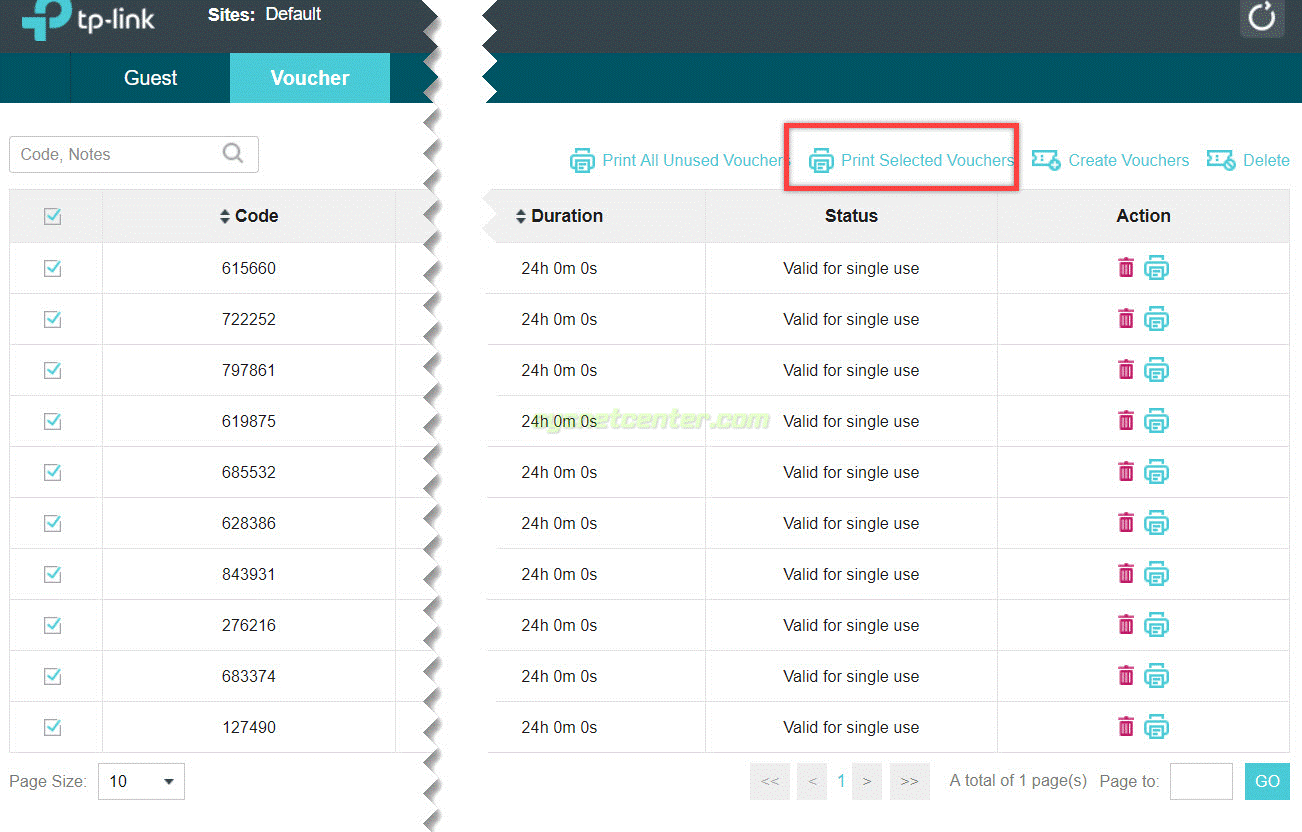The width and height of the screenshot is (1302, 832).
Task: Click voucher code 843931 text
Action: (249, 574)
